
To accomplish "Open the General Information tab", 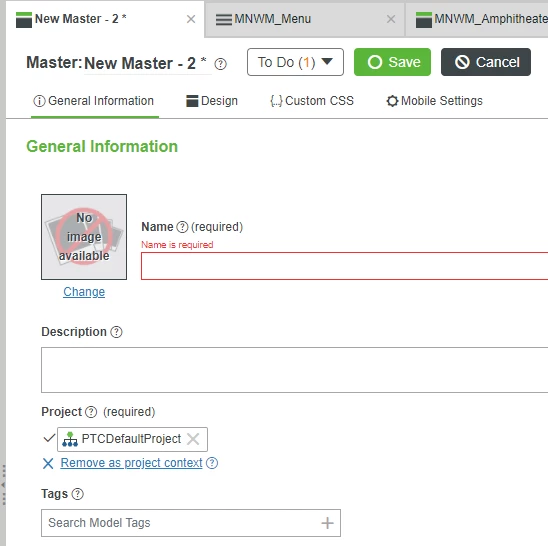I will click(94, 101).
